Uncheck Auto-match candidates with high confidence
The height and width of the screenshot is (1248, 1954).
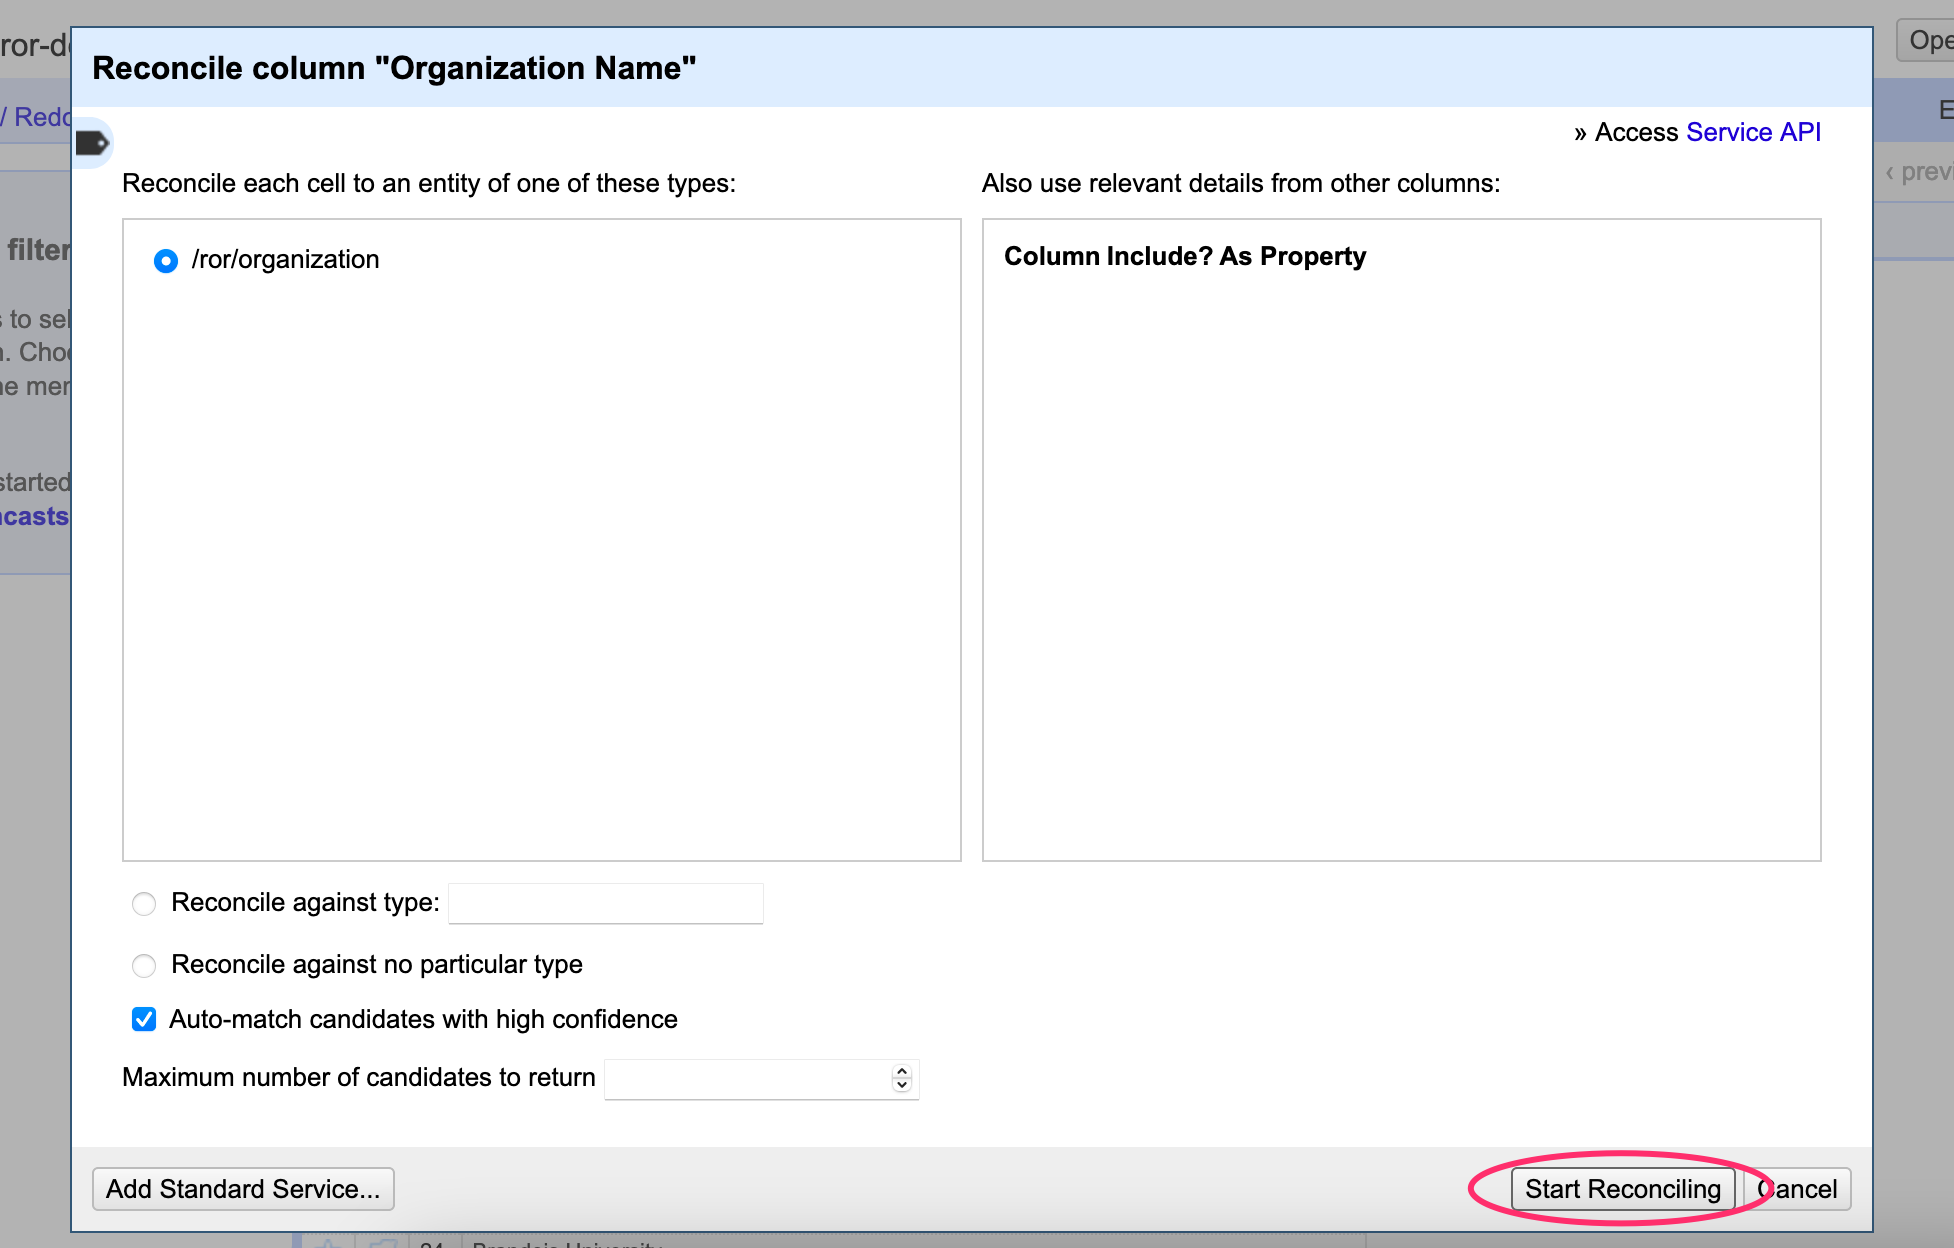pyautogui.click(x=144, y=1019)
